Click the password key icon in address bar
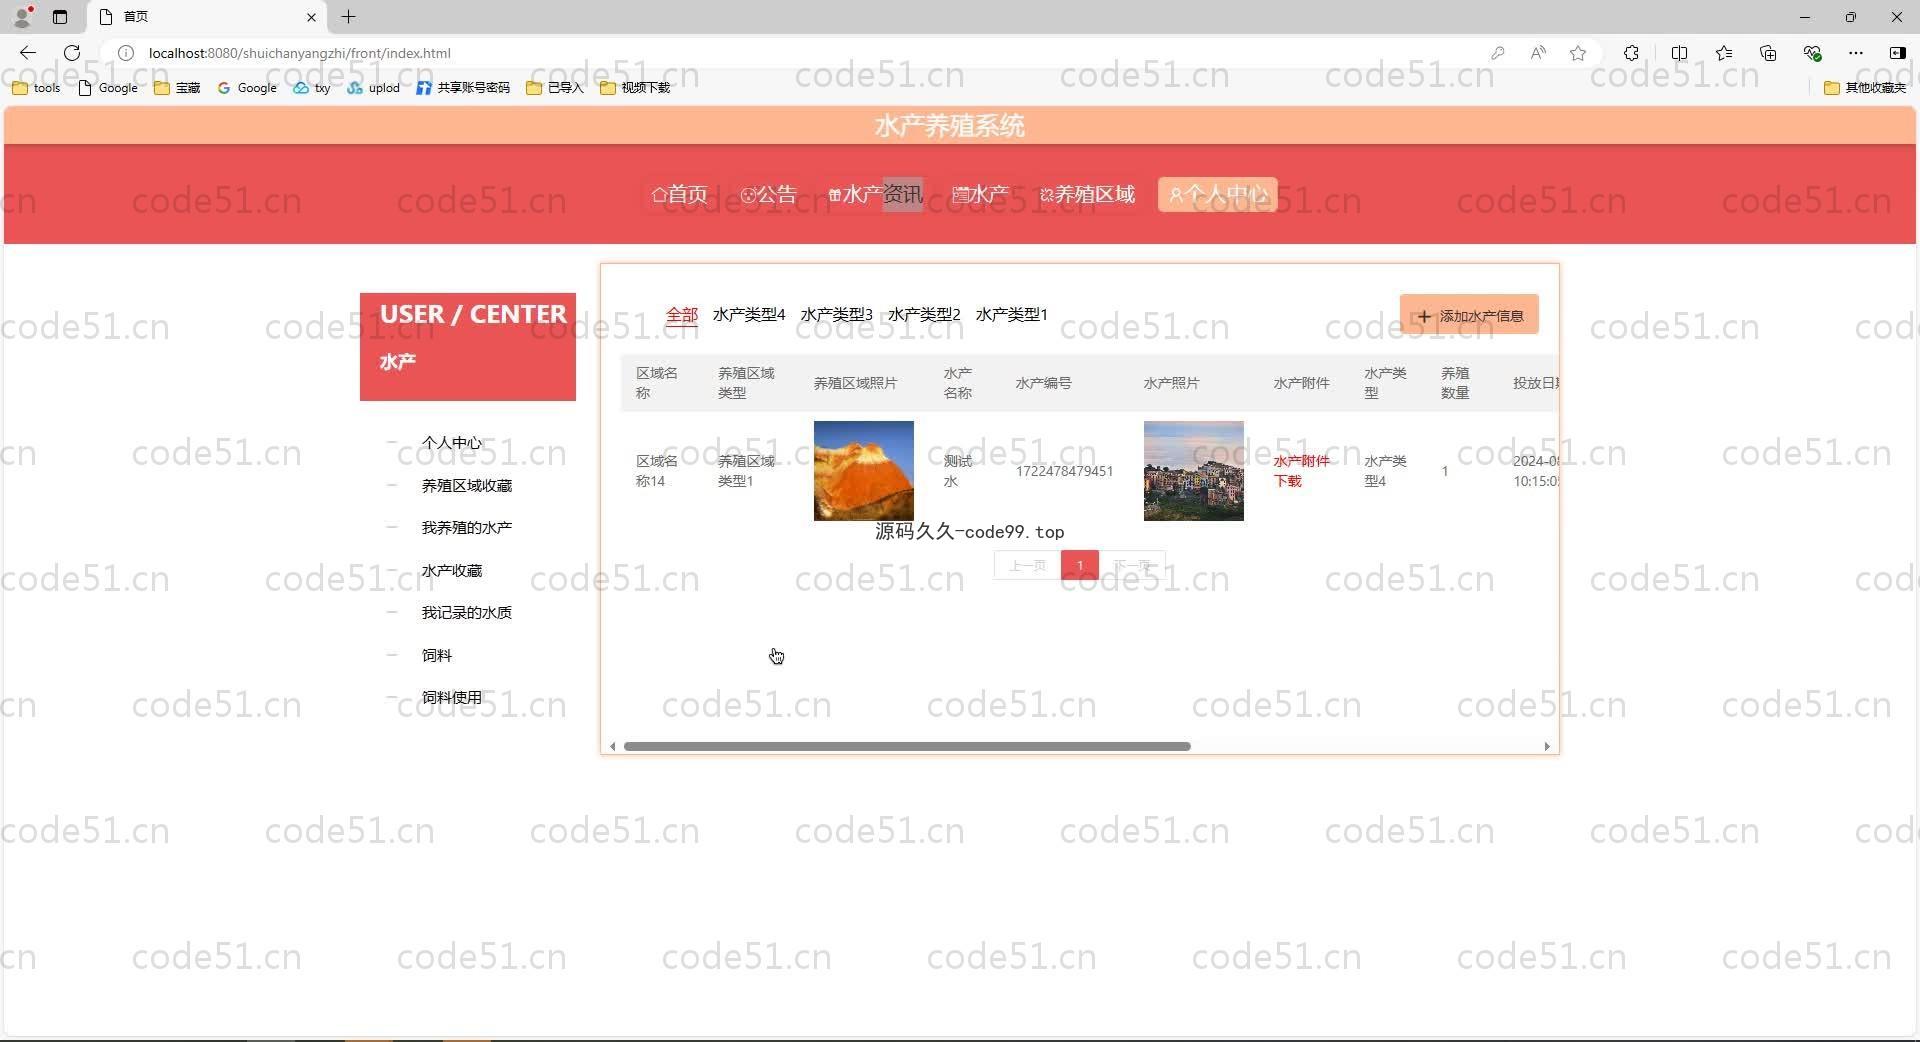 point(1497,53)
